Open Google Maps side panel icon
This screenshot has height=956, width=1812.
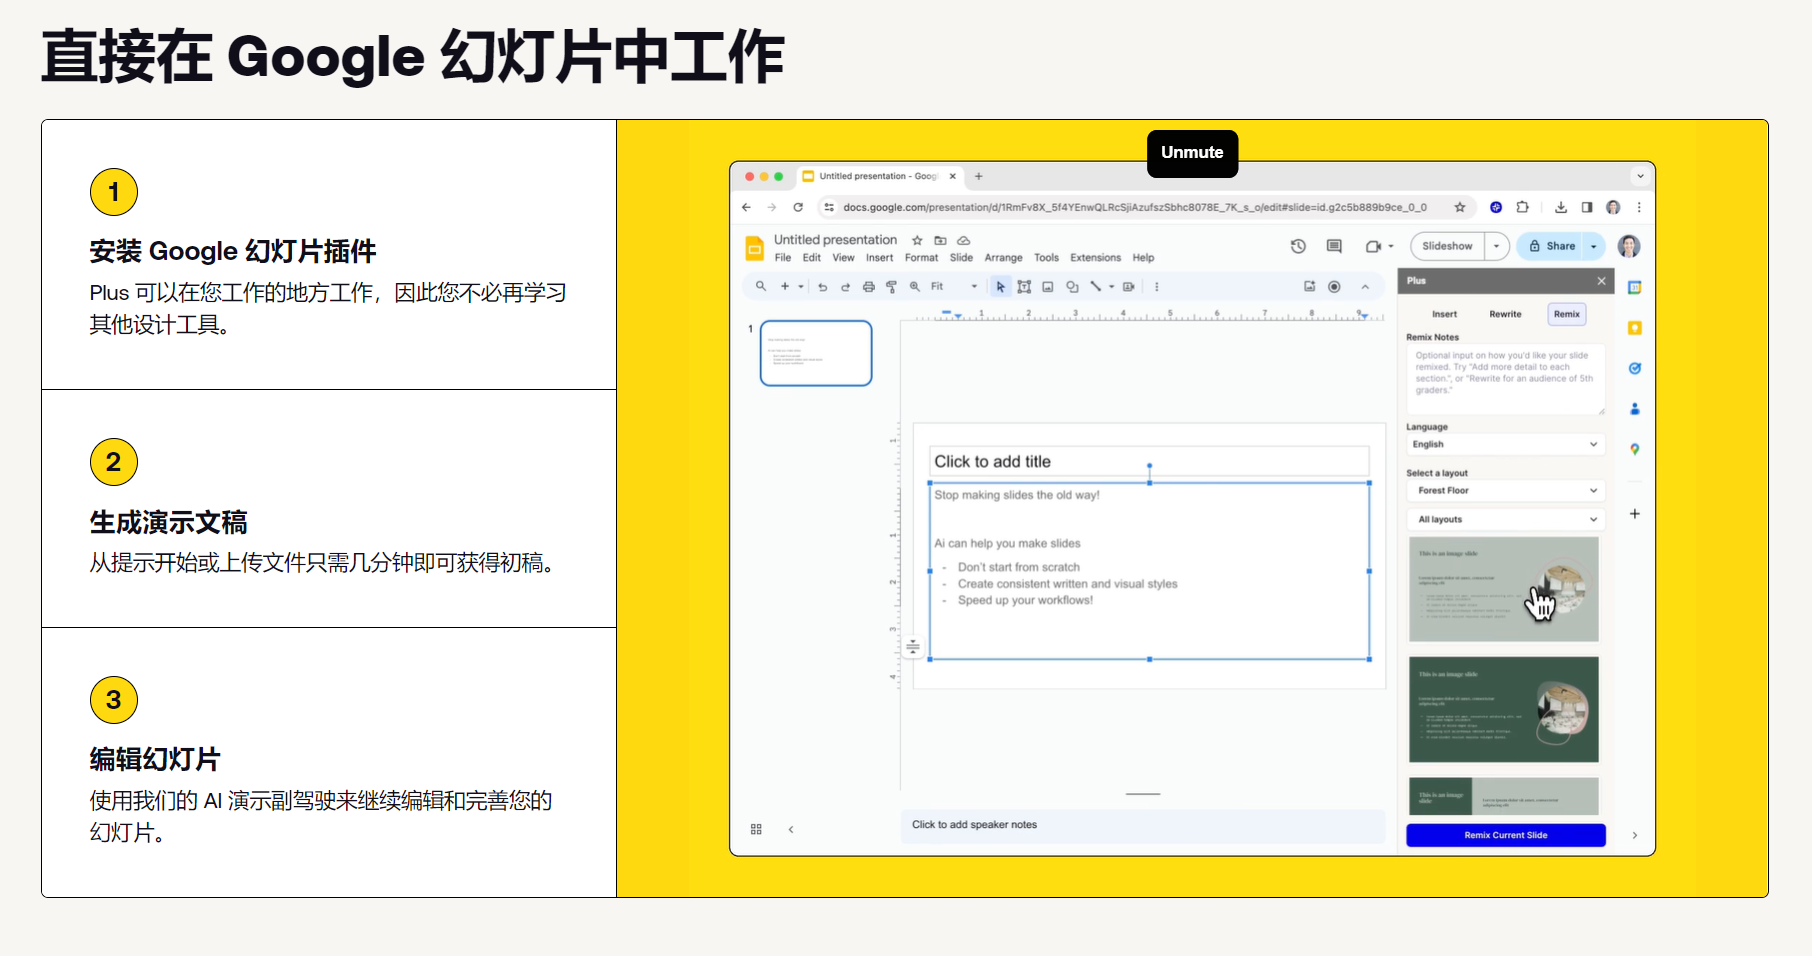point(1635,449)
